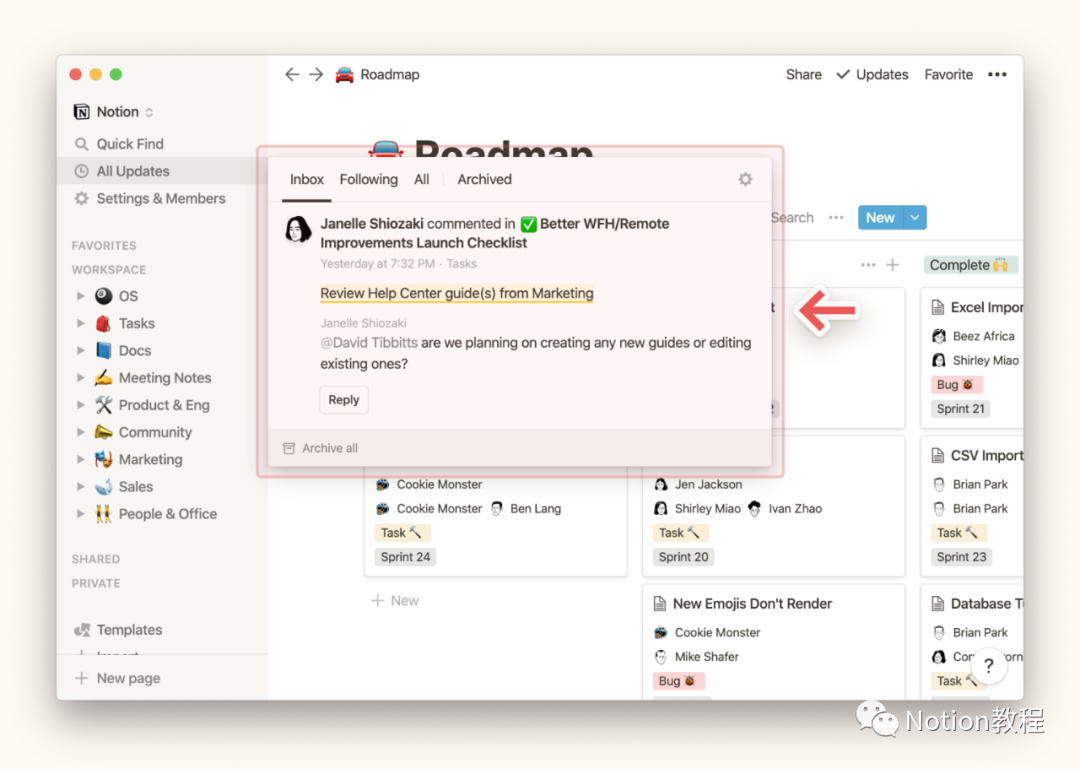Viewport: 1080px width, 769px height.
Task: Click the Quick Find search icon
Action: click(x=82, y=144)
